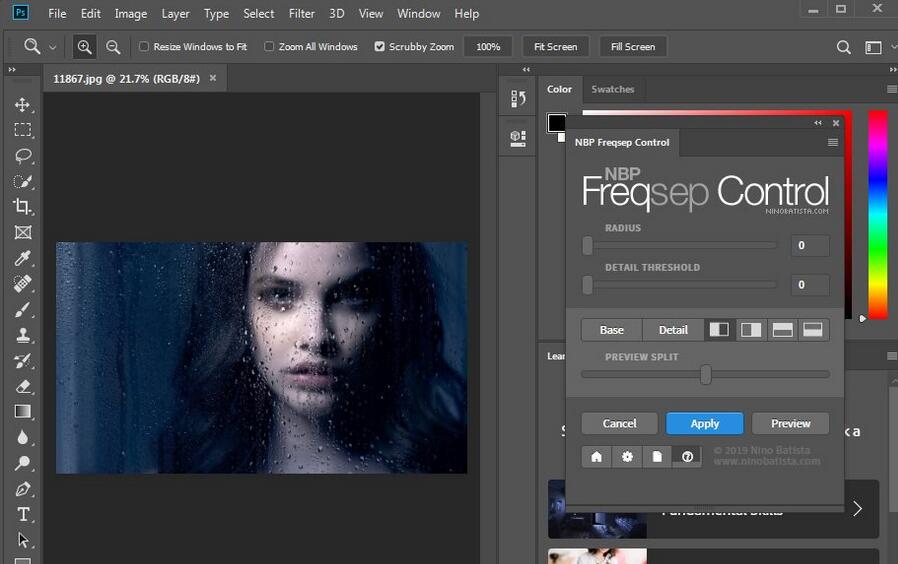Click the Preview Split slider handle

coord(706,374)
